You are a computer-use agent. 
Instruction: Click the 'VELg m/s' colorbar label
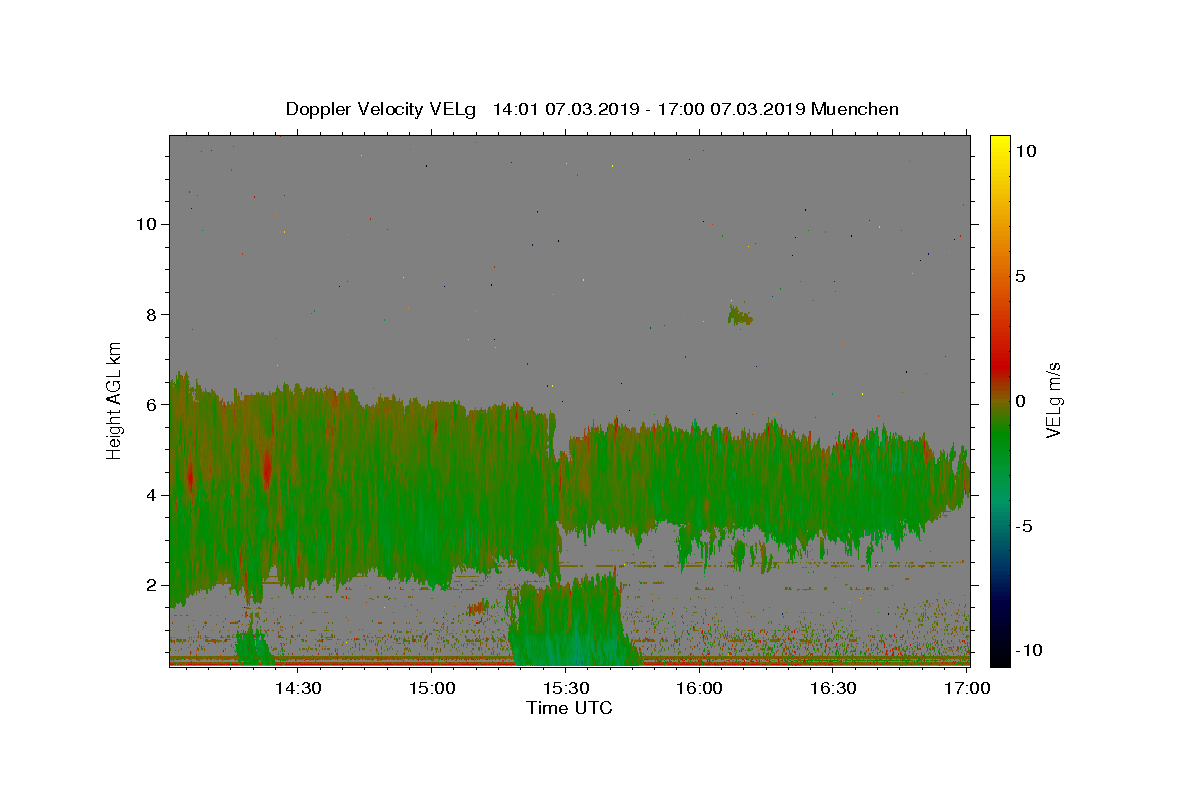(1053, 400)
